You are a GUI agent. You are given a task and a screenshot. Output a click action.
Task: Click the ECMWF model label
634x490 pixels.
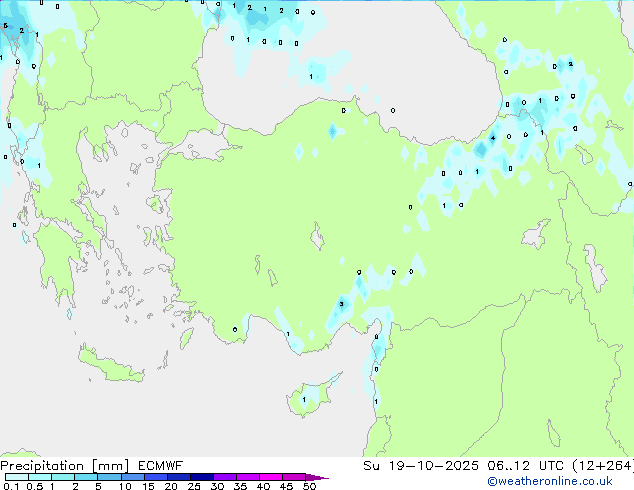pos(161,466)
